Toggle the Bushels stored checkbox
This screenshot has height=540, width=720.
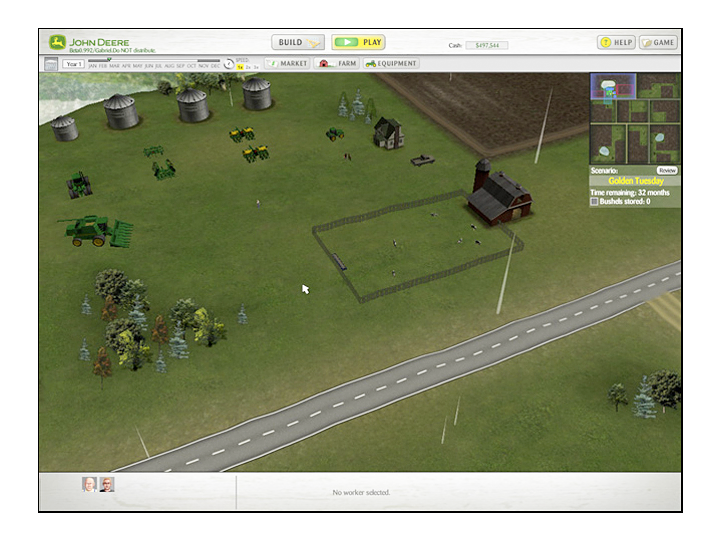click(594, 202)
